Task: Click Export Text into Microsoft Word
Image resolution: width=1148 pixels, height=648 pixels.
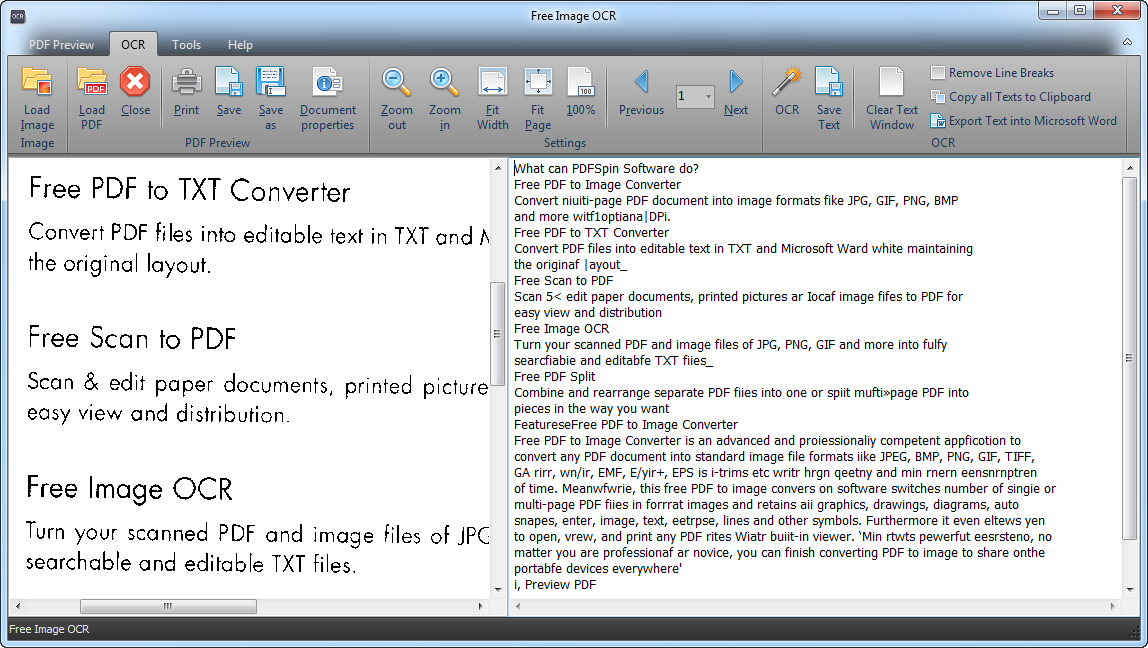Action: 1032,121
